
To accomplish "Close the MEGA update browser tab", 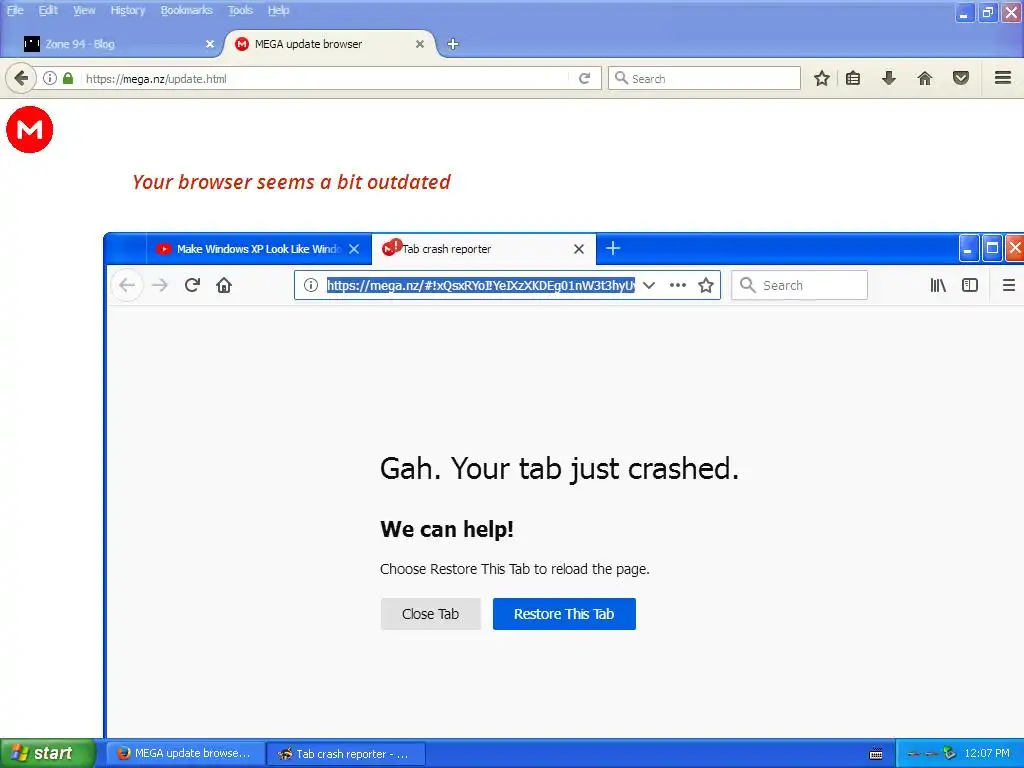I will (420, 44).
